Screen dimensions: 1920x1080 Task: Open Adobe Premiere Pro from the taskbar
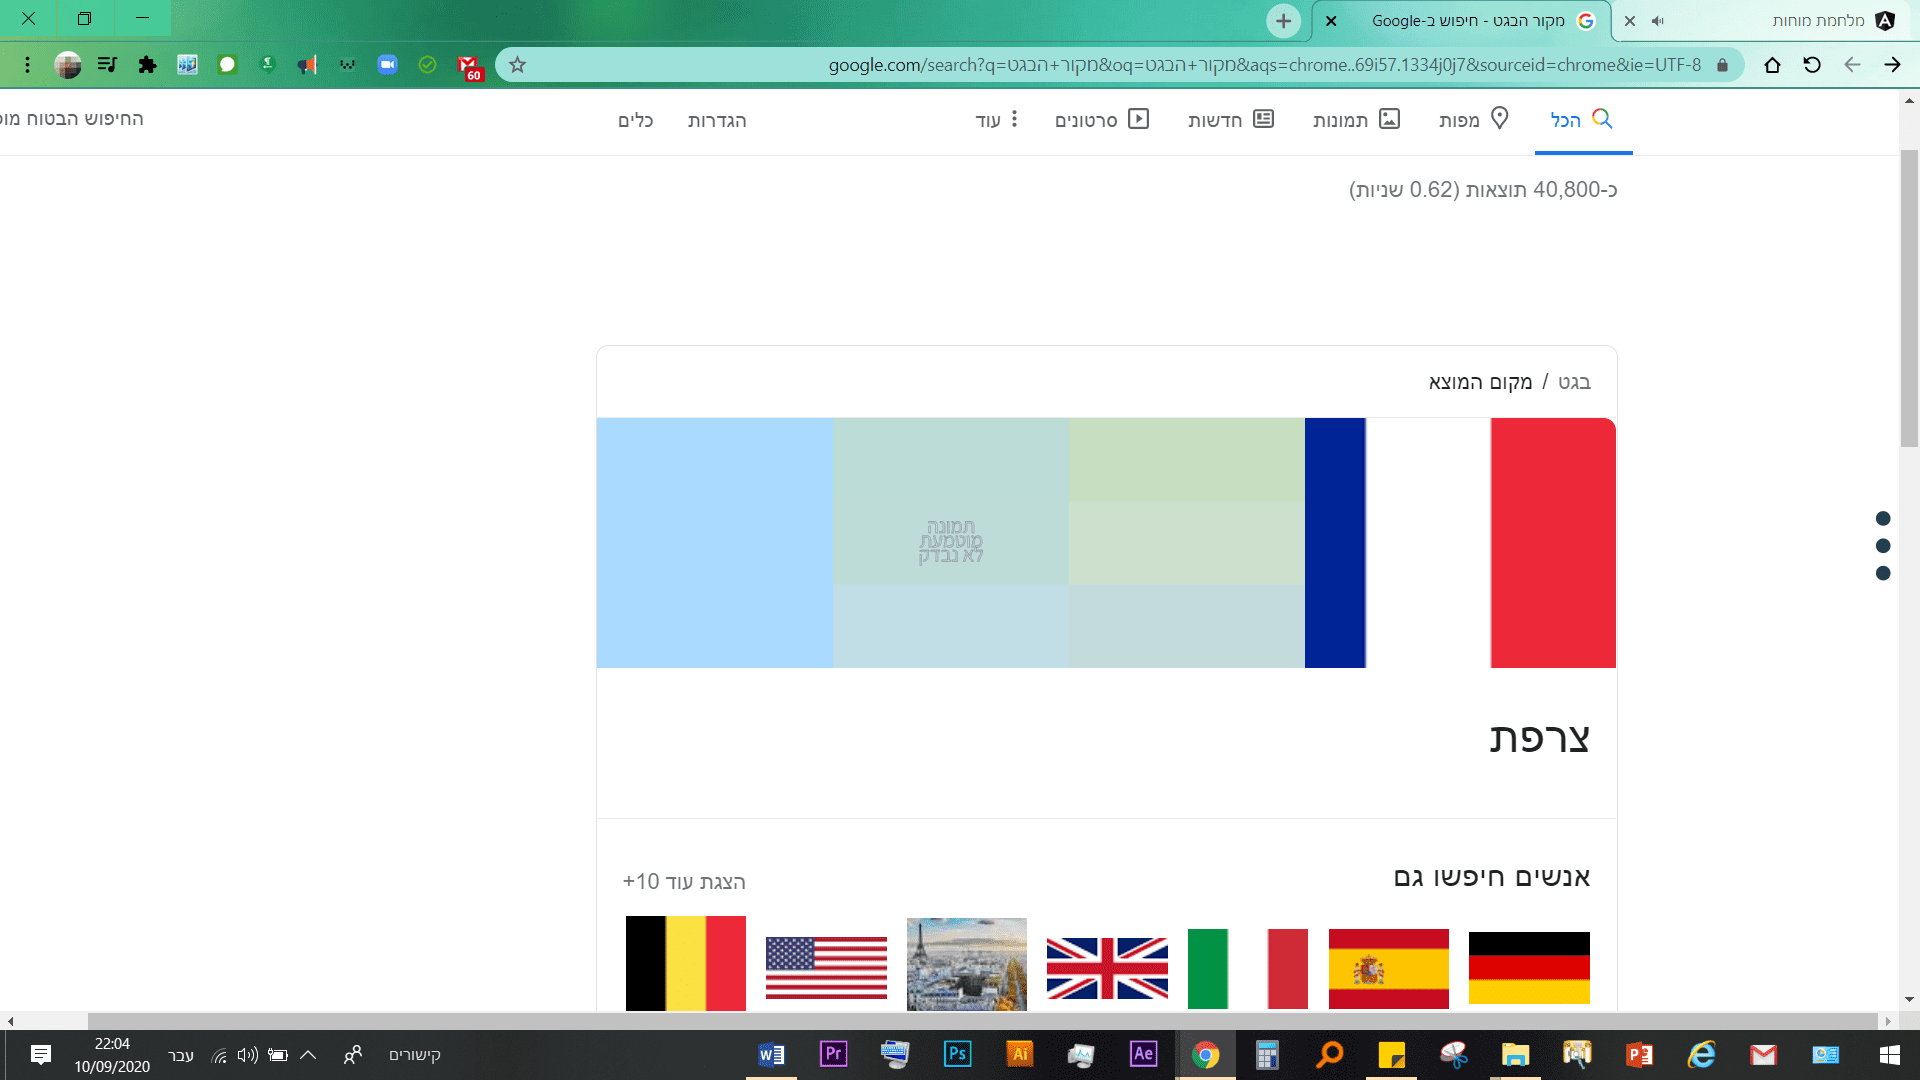click(833, 1054)
